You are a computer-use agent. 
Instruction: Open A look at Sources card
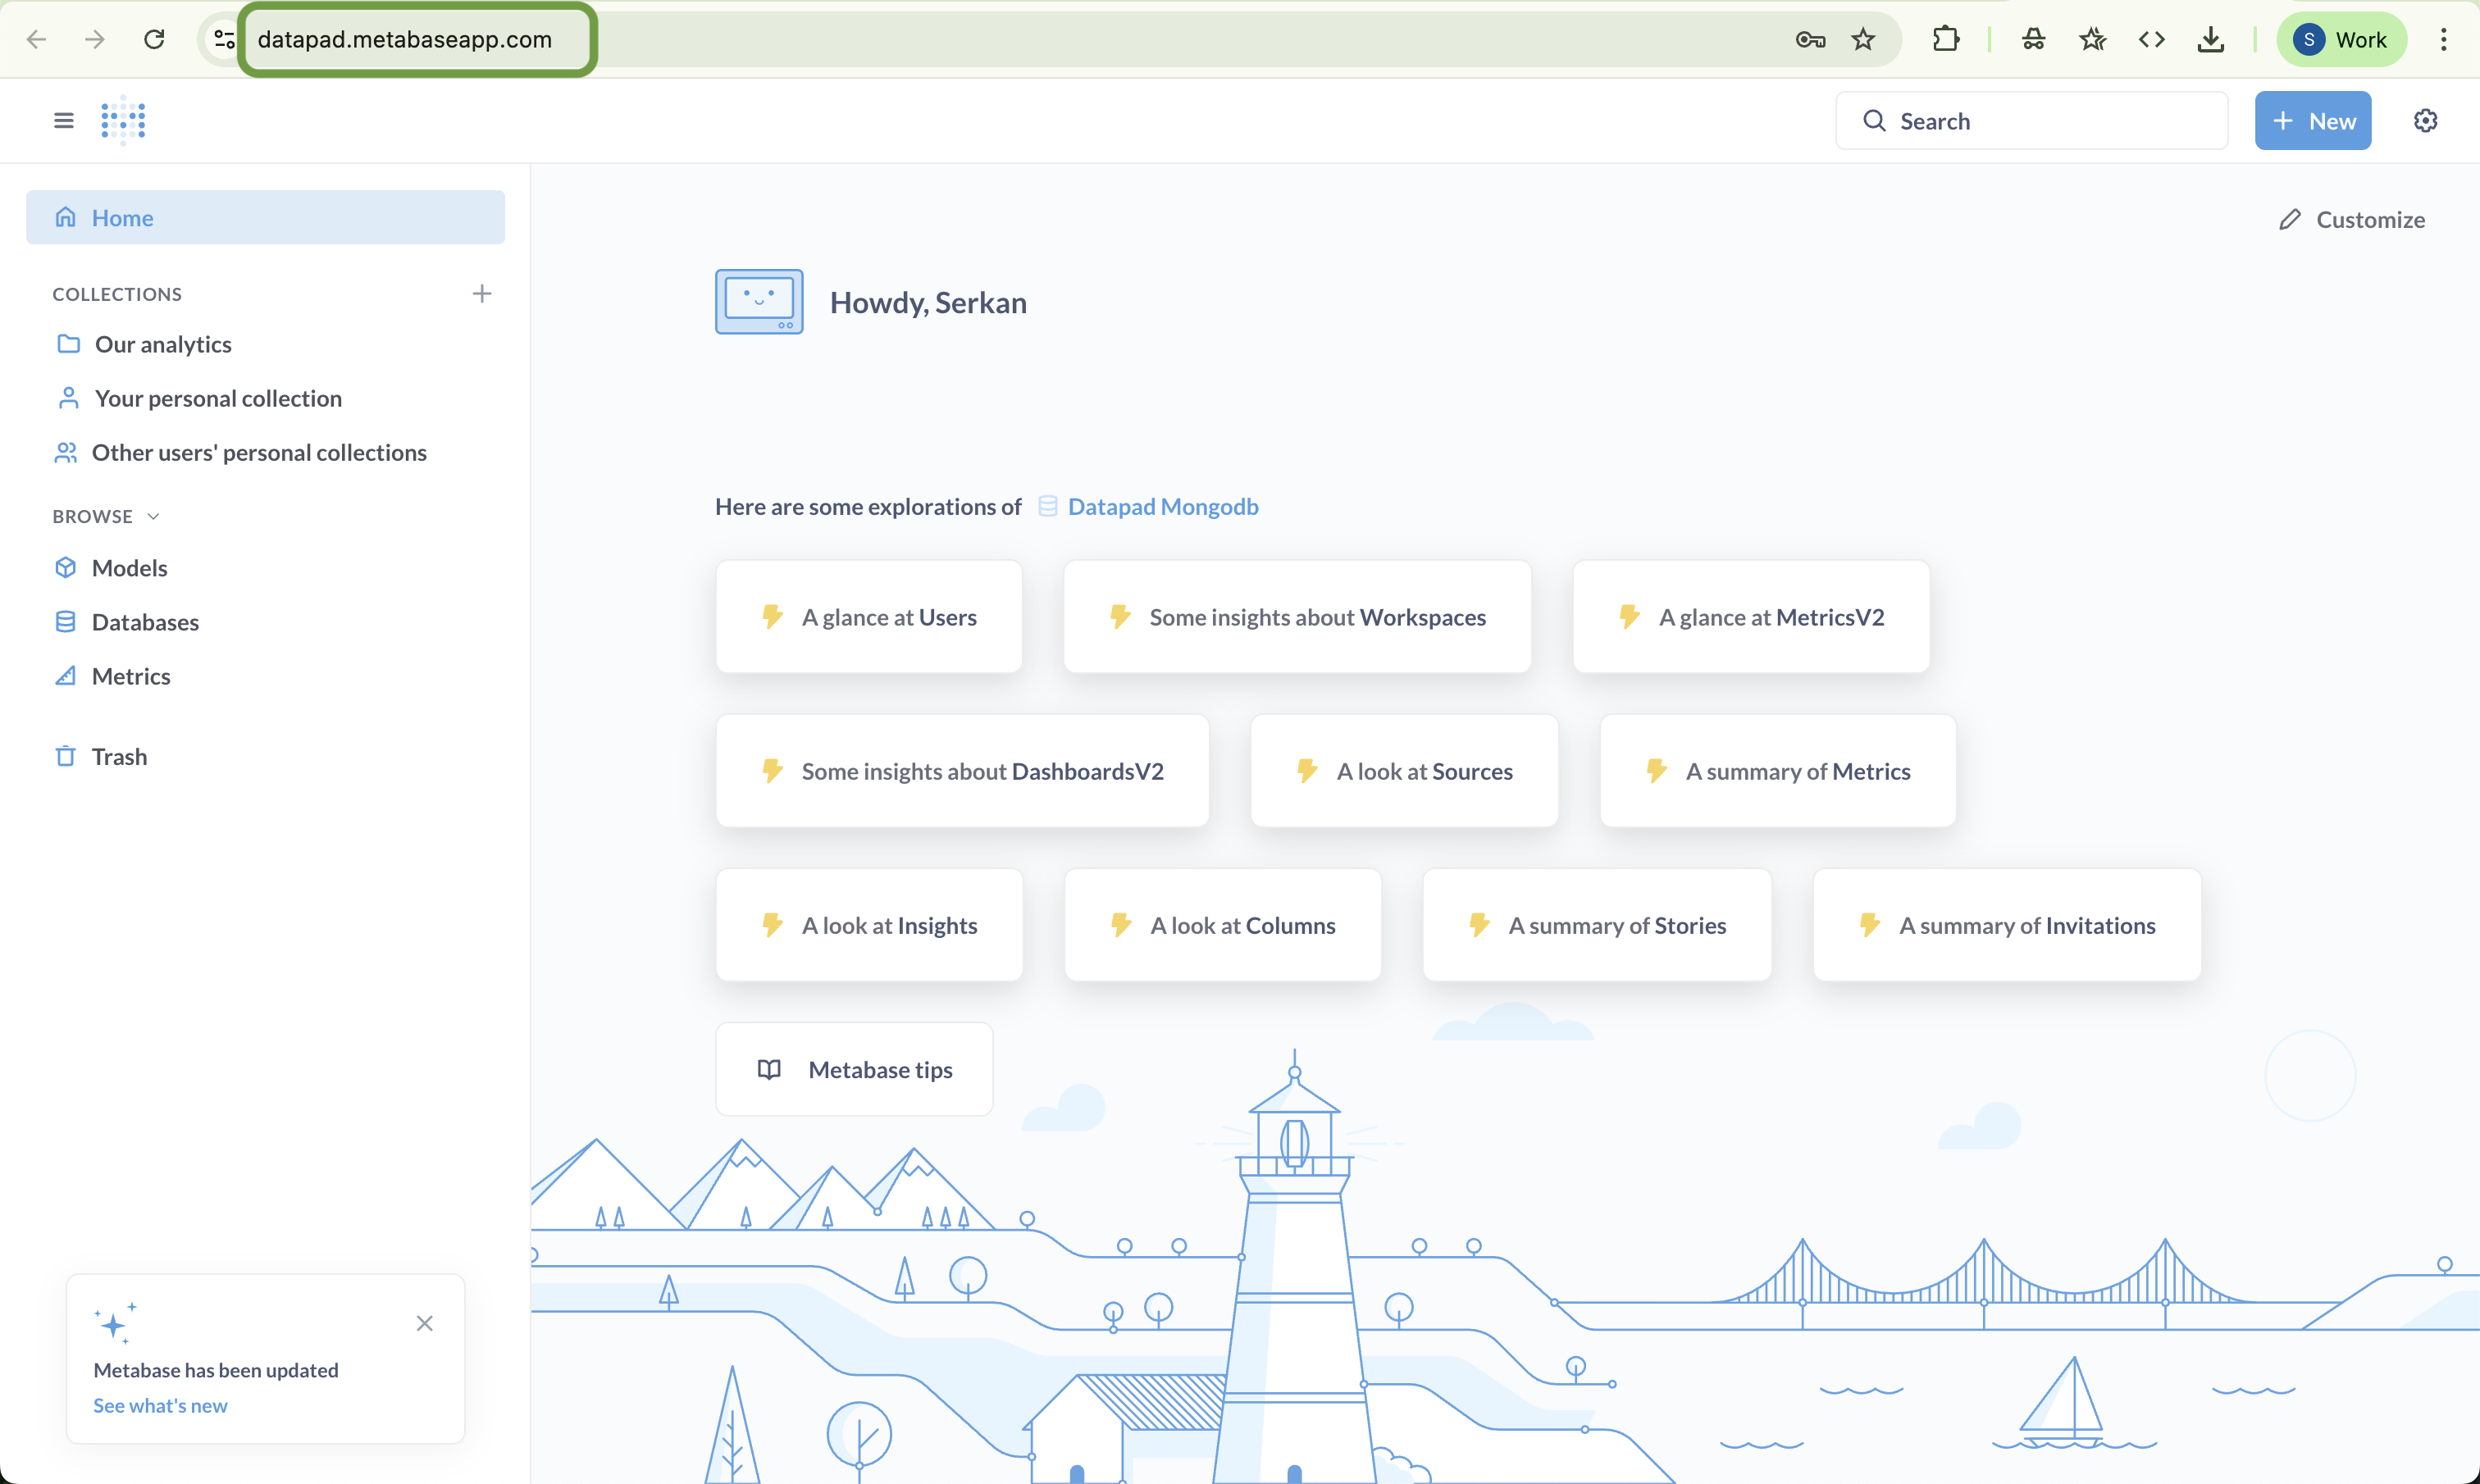1404,771
